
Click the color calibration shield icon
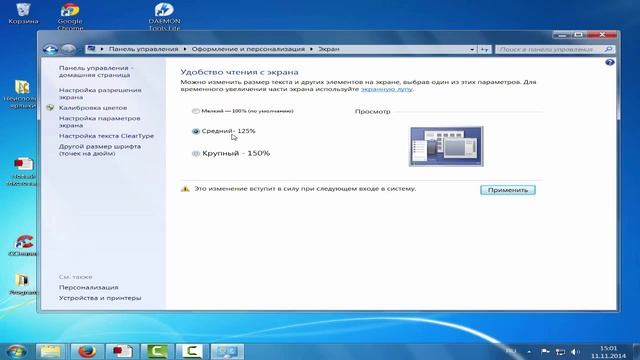[x=50, y=108]
